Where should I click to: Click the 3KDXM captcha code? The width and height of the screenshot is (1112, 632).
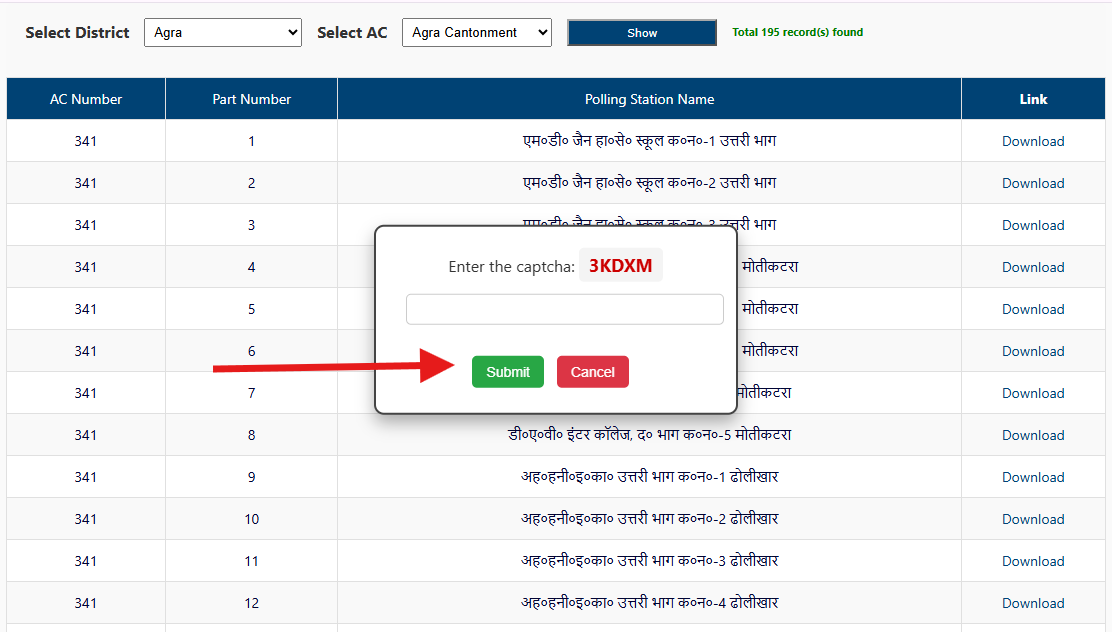click(x=621, y=265)
